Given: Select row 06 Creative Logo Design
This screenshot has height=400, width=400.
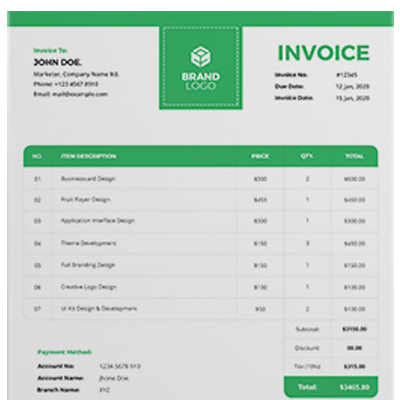Looking at the screenshot, I should click(x=200, y=287).
